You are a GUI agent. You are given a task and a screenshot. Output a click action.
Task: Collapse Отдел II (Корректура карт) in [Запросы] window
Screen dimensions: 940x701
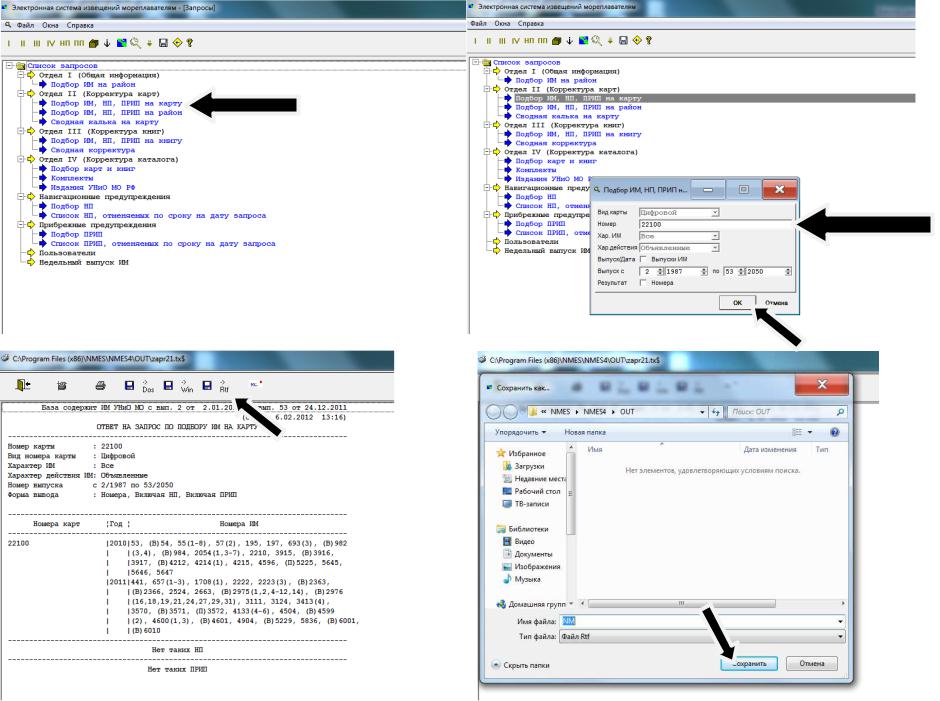(x=21, y=94)
